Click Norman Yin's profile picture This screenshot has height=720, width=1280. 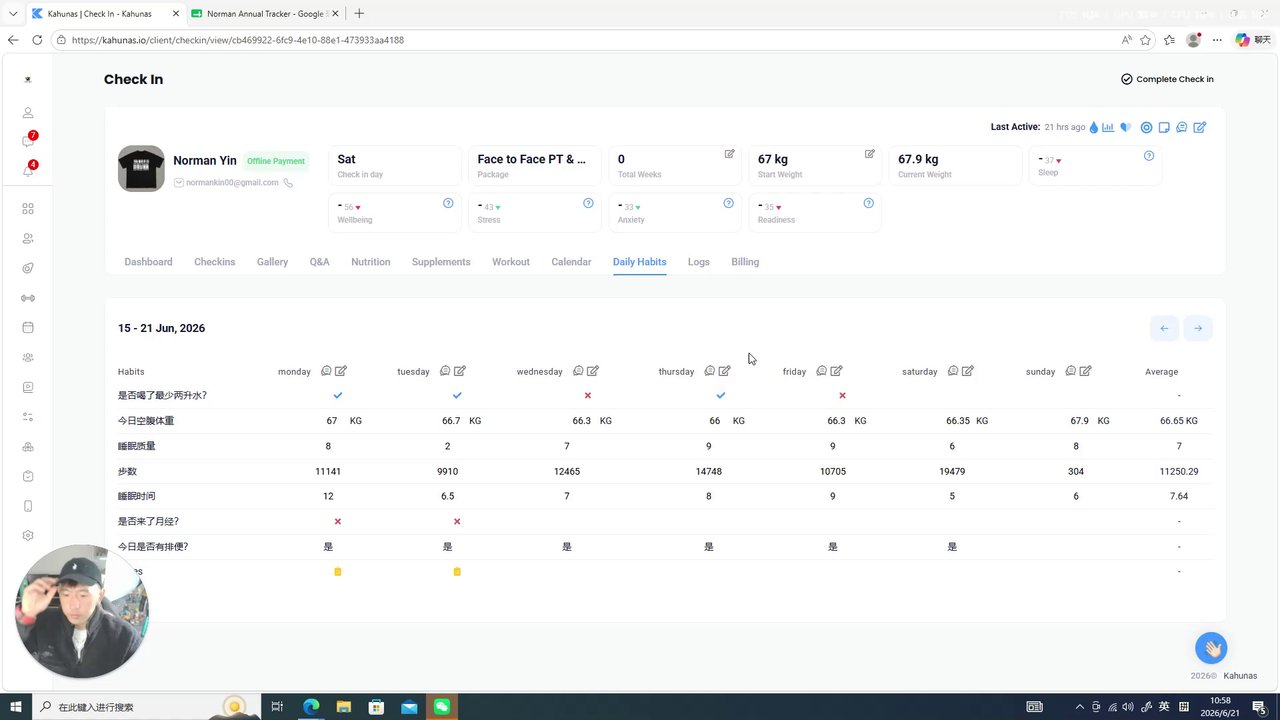pyautogui.click(x=141, y=169)
